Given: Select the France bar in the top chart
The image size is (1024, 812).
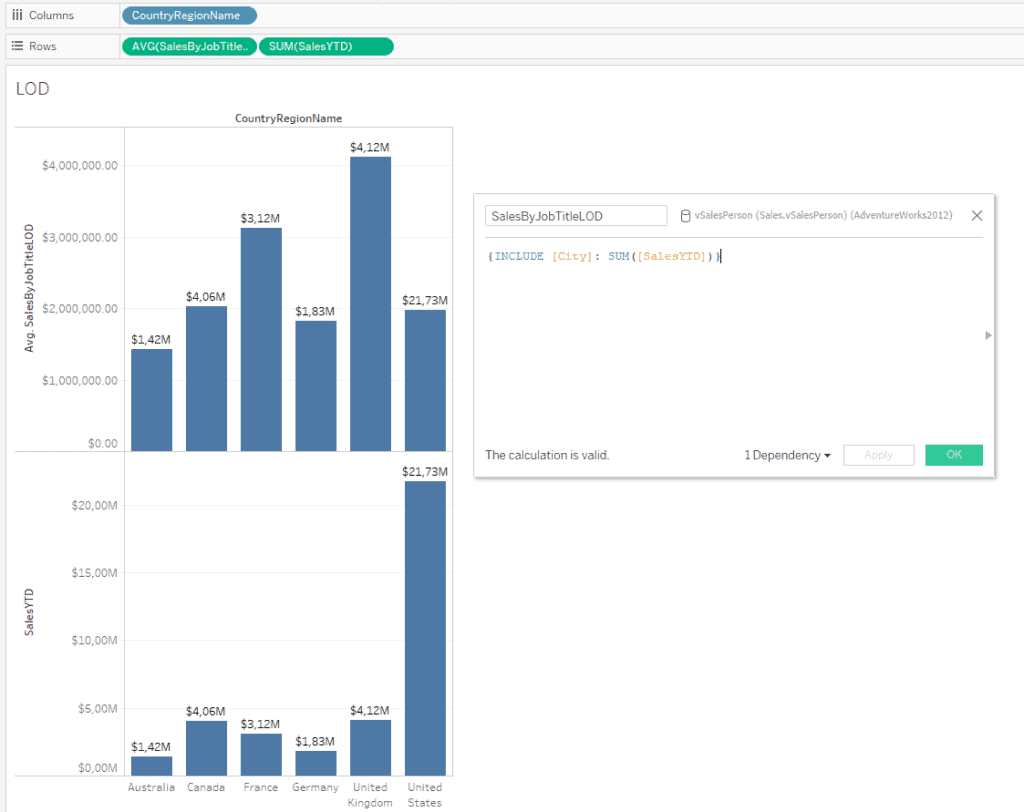Looking at the screenshot, I should point(261,339).
